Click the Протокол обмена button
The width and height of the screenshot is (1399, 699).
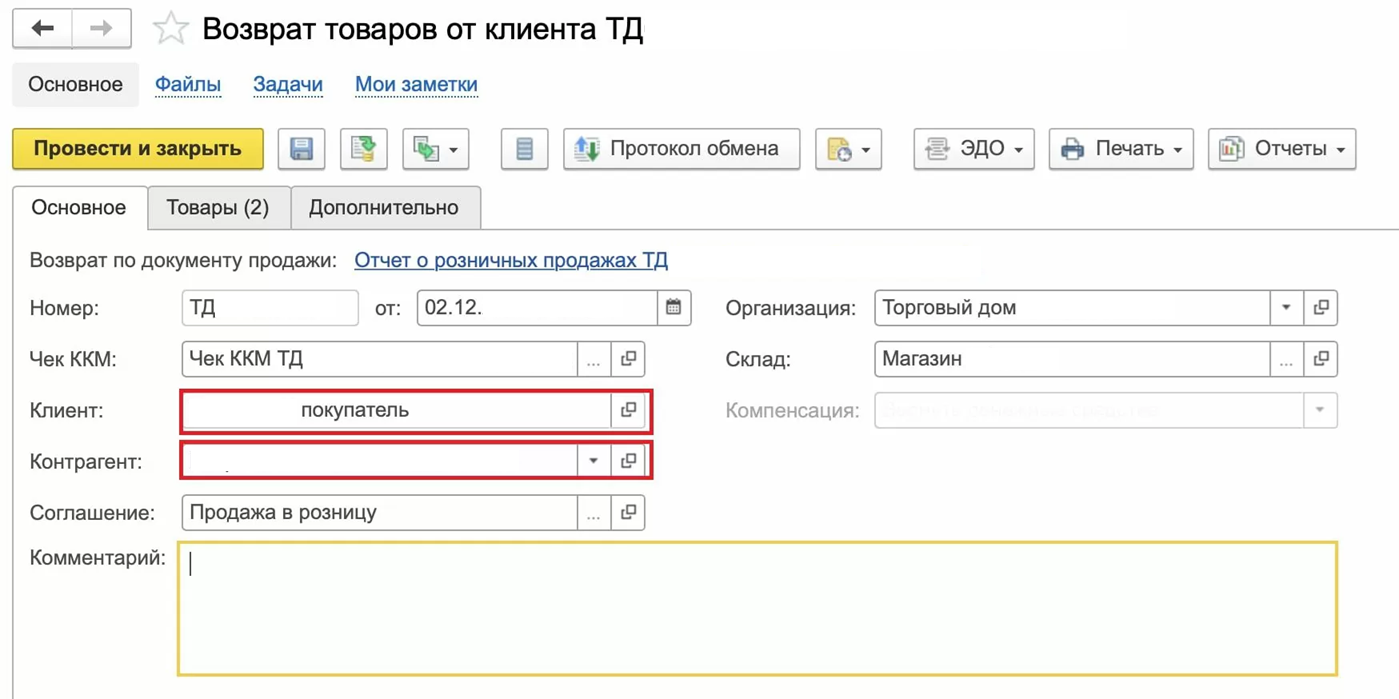coord(681,149)
